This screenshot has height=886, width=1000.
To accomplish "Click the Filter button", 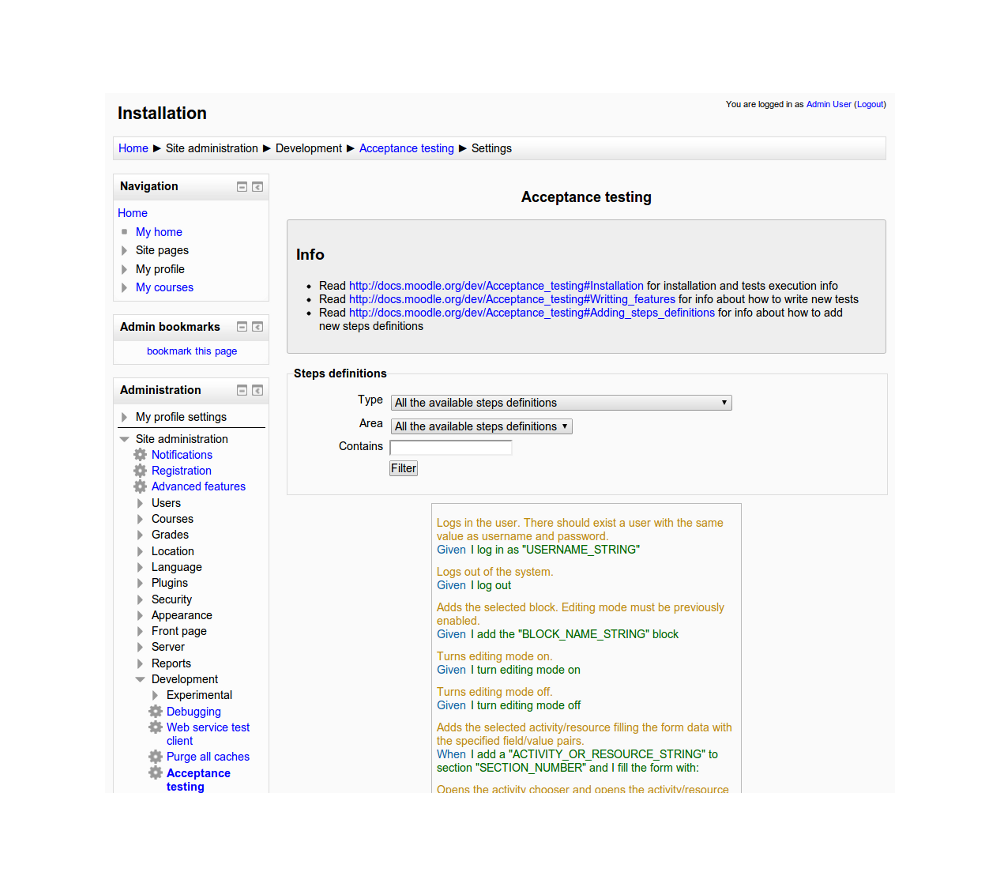I will (403, 467).
